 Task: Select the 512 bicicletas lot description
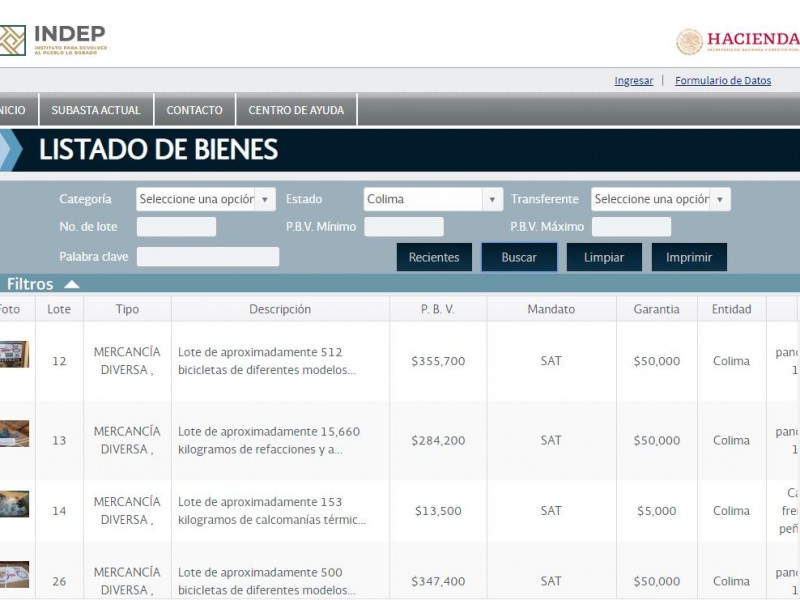[267, 361]
